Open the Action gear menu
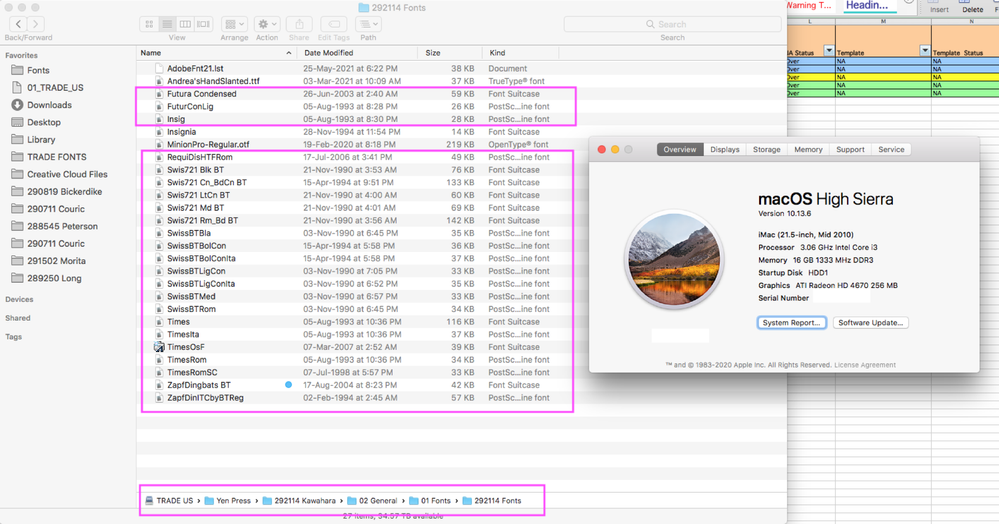This screenshot has height=524, width=999. [267, 24]
